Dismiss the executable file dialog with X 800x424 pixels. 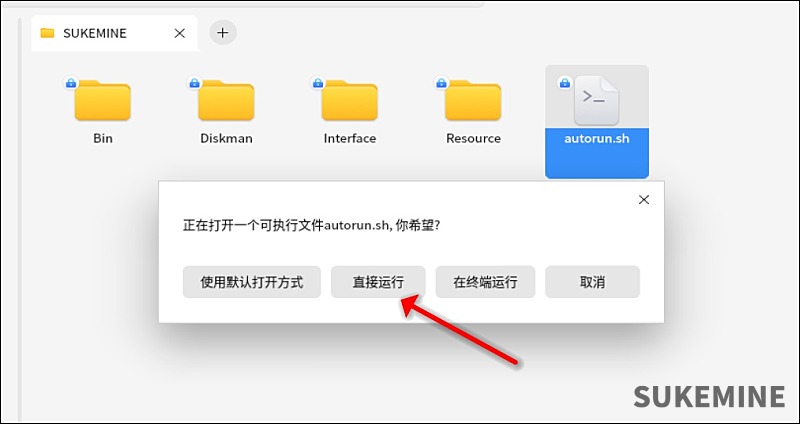coord(644,200)
